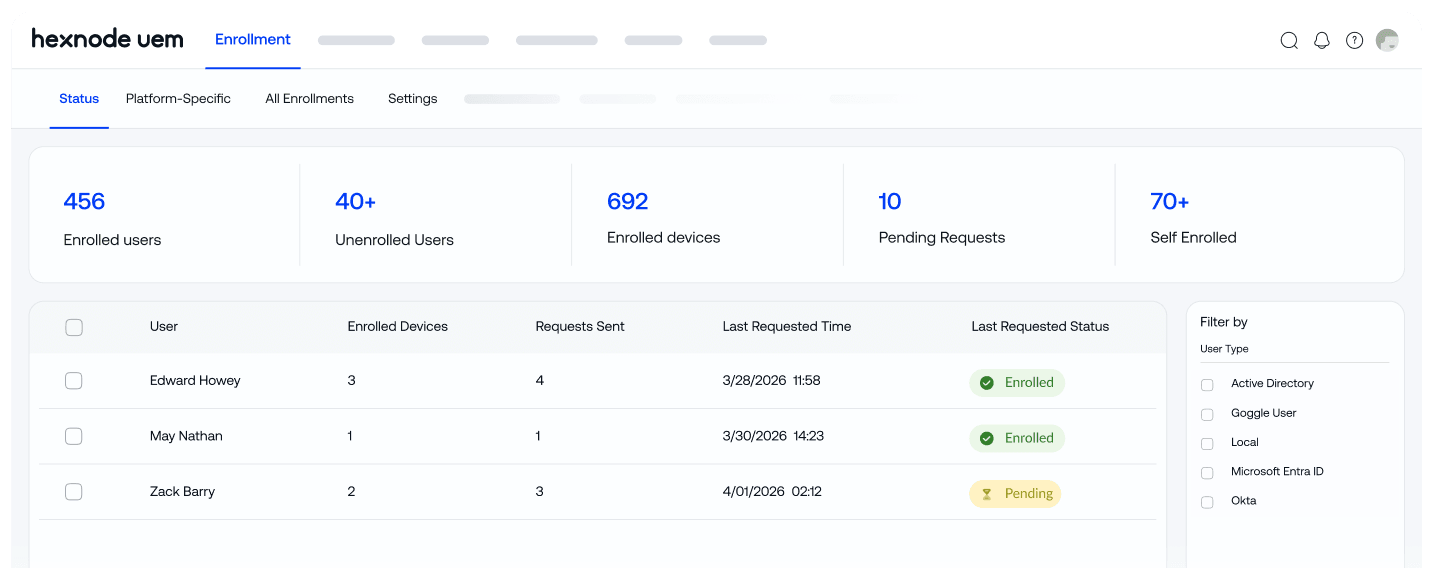1432x568 pixels.
Task: Click the Enrolled status badge for Edward Howey
Action: (x=1017, y=383)
